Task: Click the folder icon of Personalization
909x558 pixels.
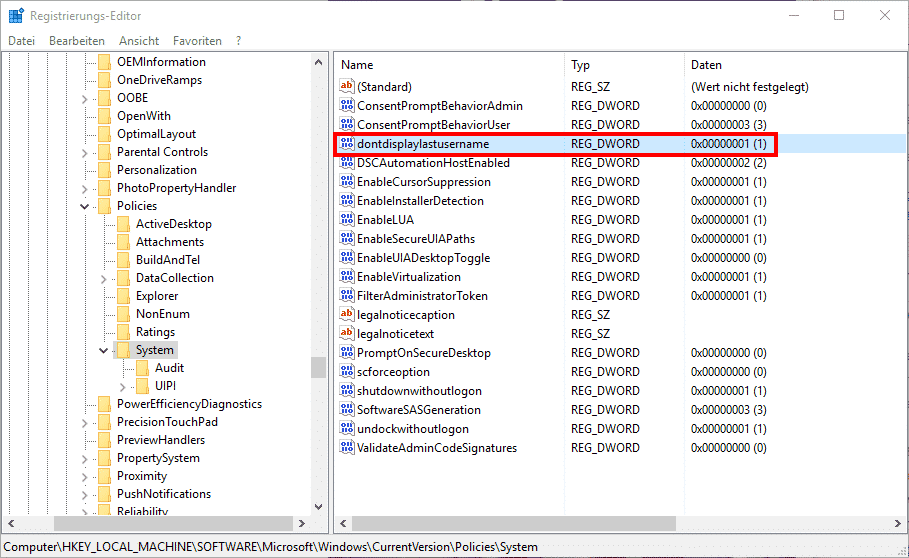Action: [104, 170]
